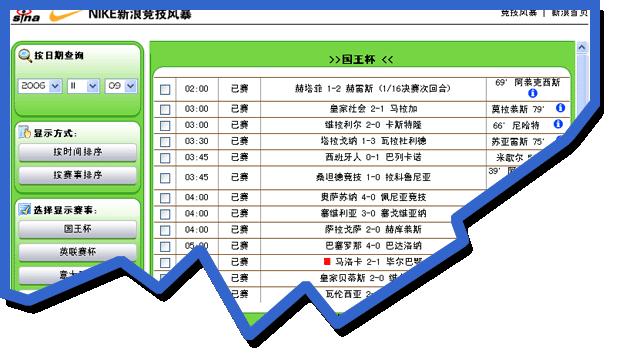Tick checkbox for 皇家社会 2-1 马拉加 match
The width and height of the screenshot is (620, 360).
pos(165,109)
